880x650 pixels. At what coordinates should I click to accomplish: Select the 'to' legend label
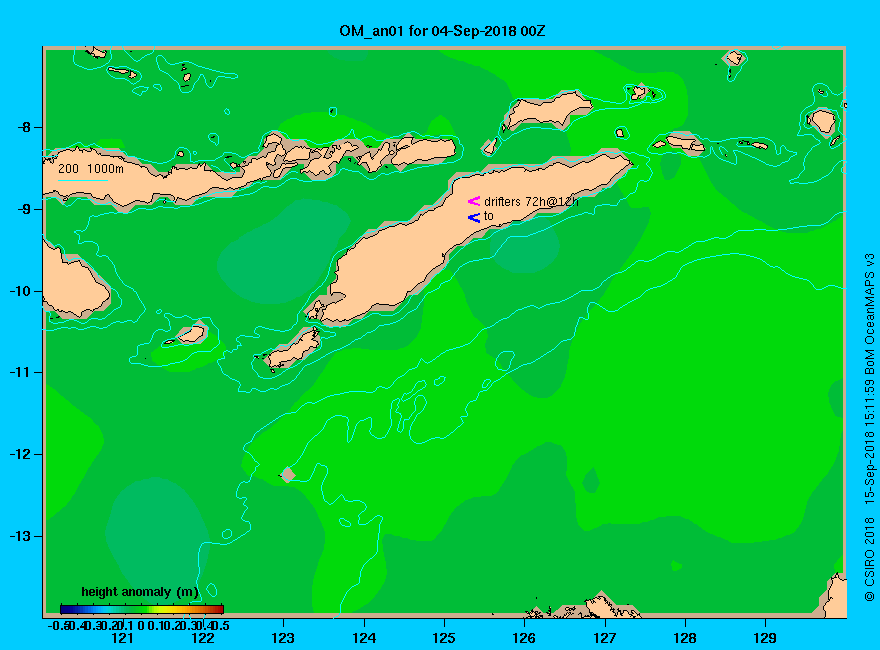[x=488, y=216]
